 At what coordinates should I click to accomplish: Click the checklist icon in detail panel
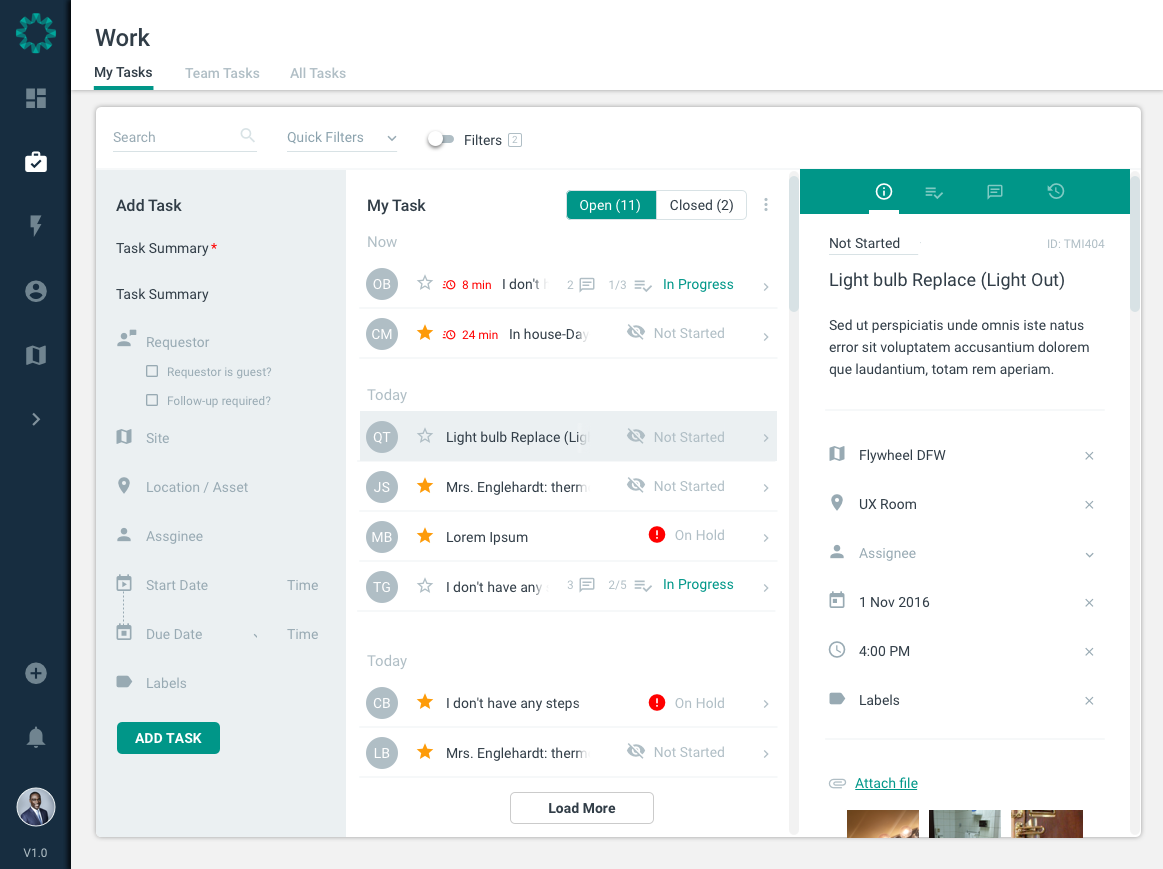click(934, 192)
